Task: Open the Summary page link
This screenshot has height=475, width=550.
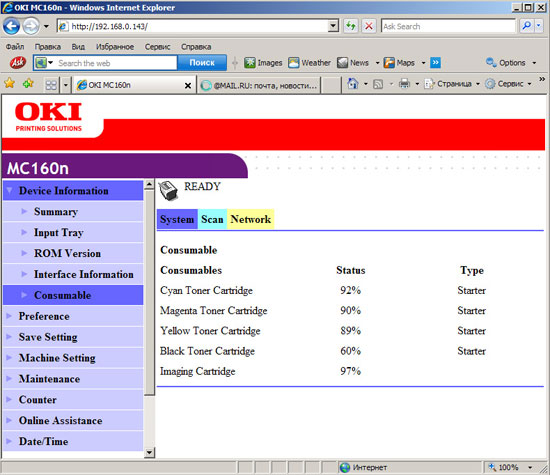Action: (x=73, y=212)
